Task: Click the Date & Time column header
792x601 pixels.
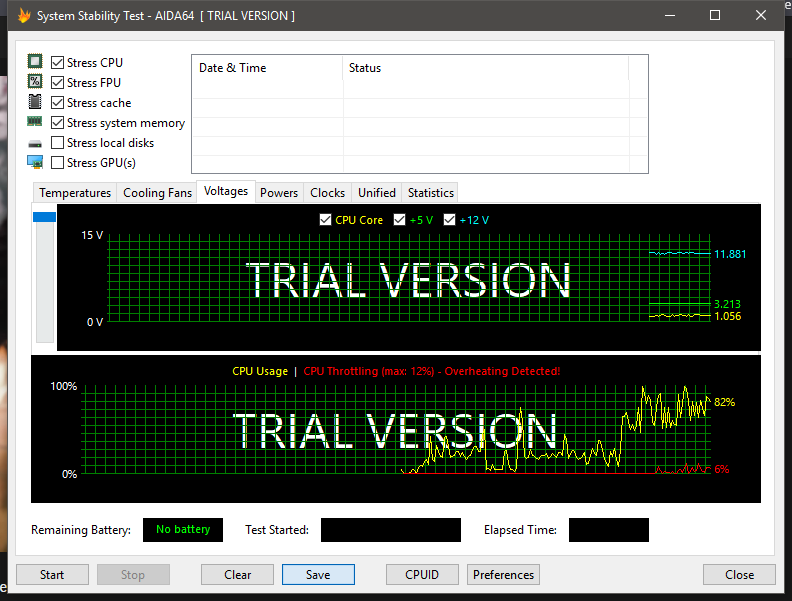Action: [267, 68]
